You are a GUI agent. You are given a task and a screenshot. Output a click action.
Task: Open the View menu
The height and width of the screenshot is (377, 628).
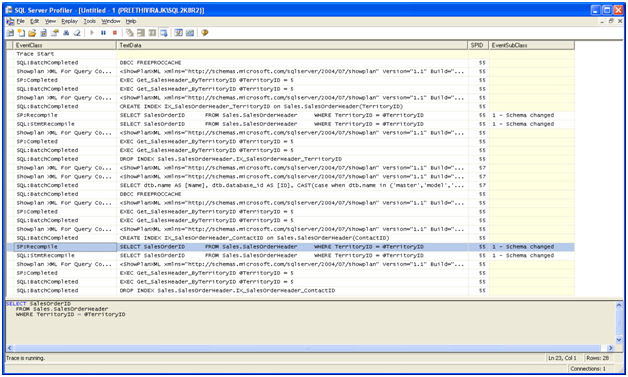click(x=50, y=21)
